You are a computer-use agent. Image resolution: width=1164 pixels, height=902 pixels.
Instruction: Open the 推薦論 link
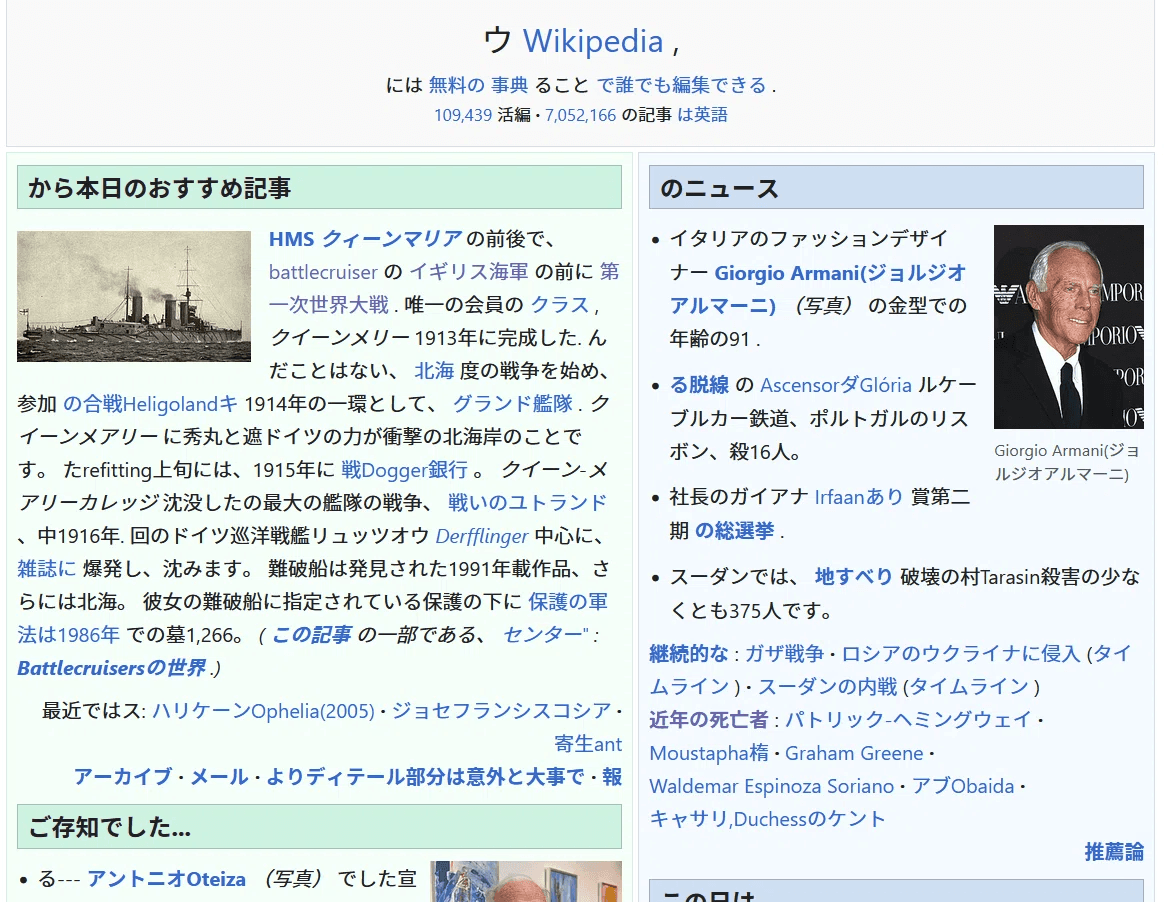1113,852
